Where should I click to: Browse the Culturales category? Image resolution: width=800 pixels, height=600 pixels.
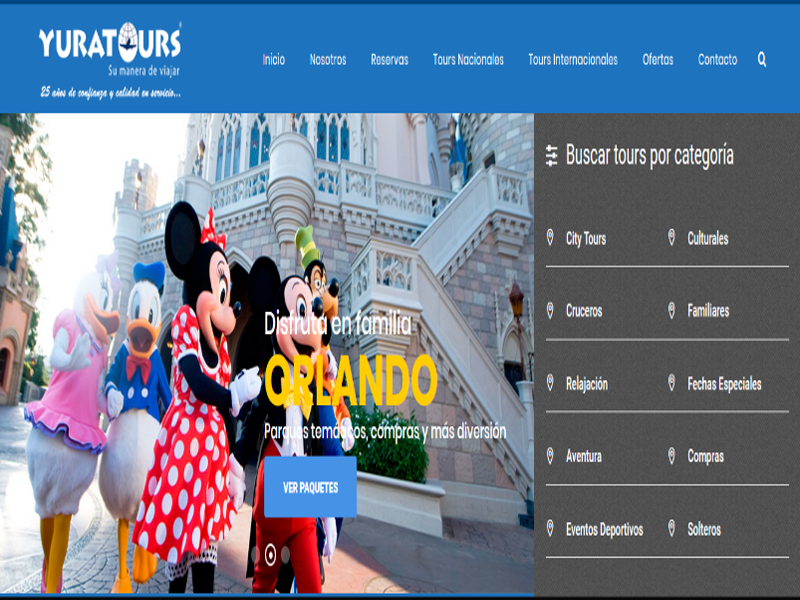point(708,238)
